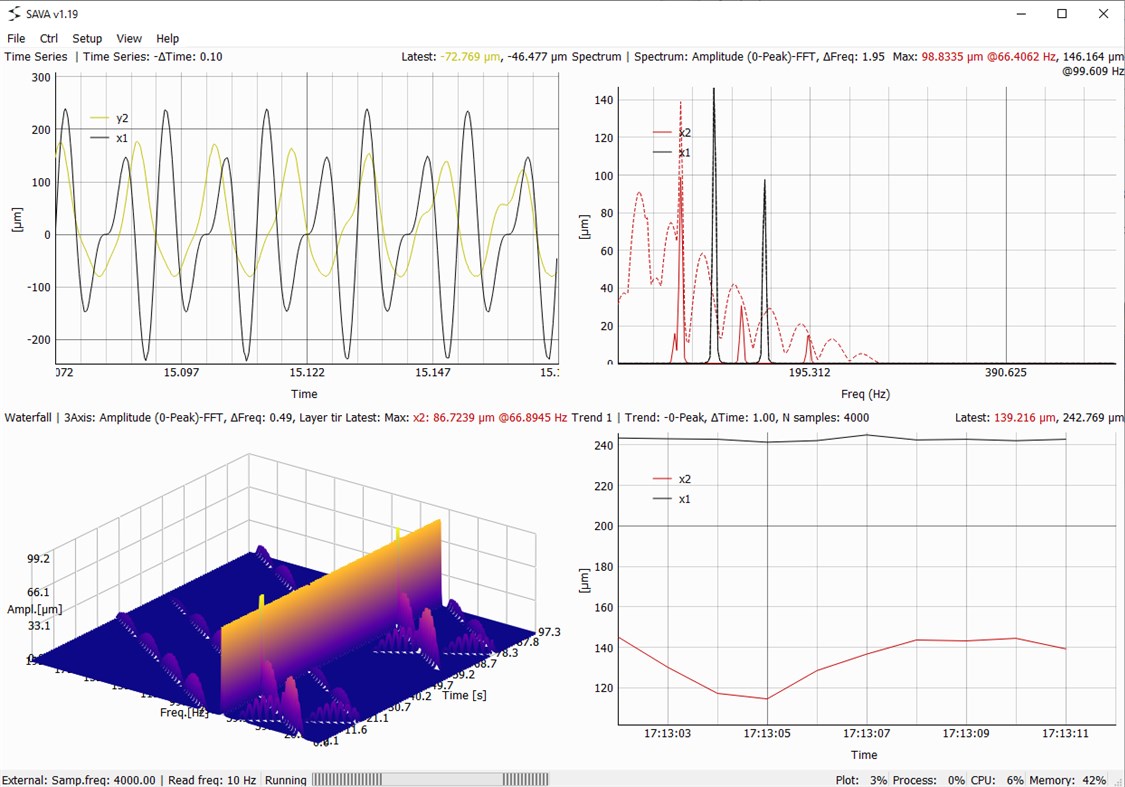Click the 'Time [s]' axis label in Waterfall
1125x787 pixels.
(x=464, y=695)
